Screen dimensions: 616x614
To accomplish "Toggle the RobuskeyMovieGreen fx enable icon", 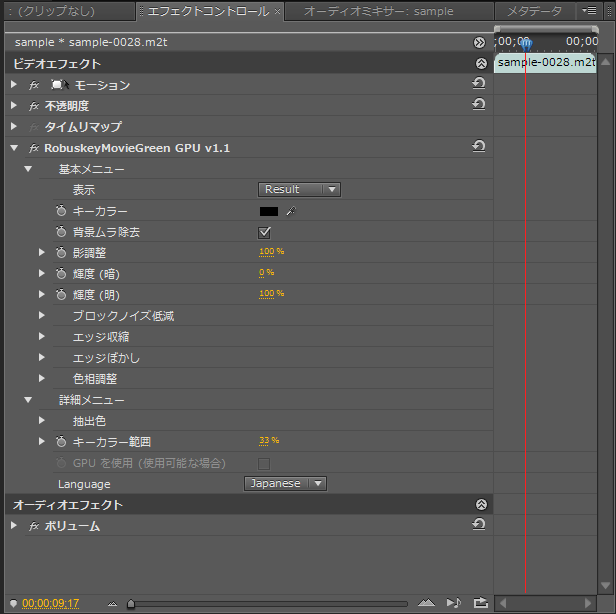I will pos(34,148).
